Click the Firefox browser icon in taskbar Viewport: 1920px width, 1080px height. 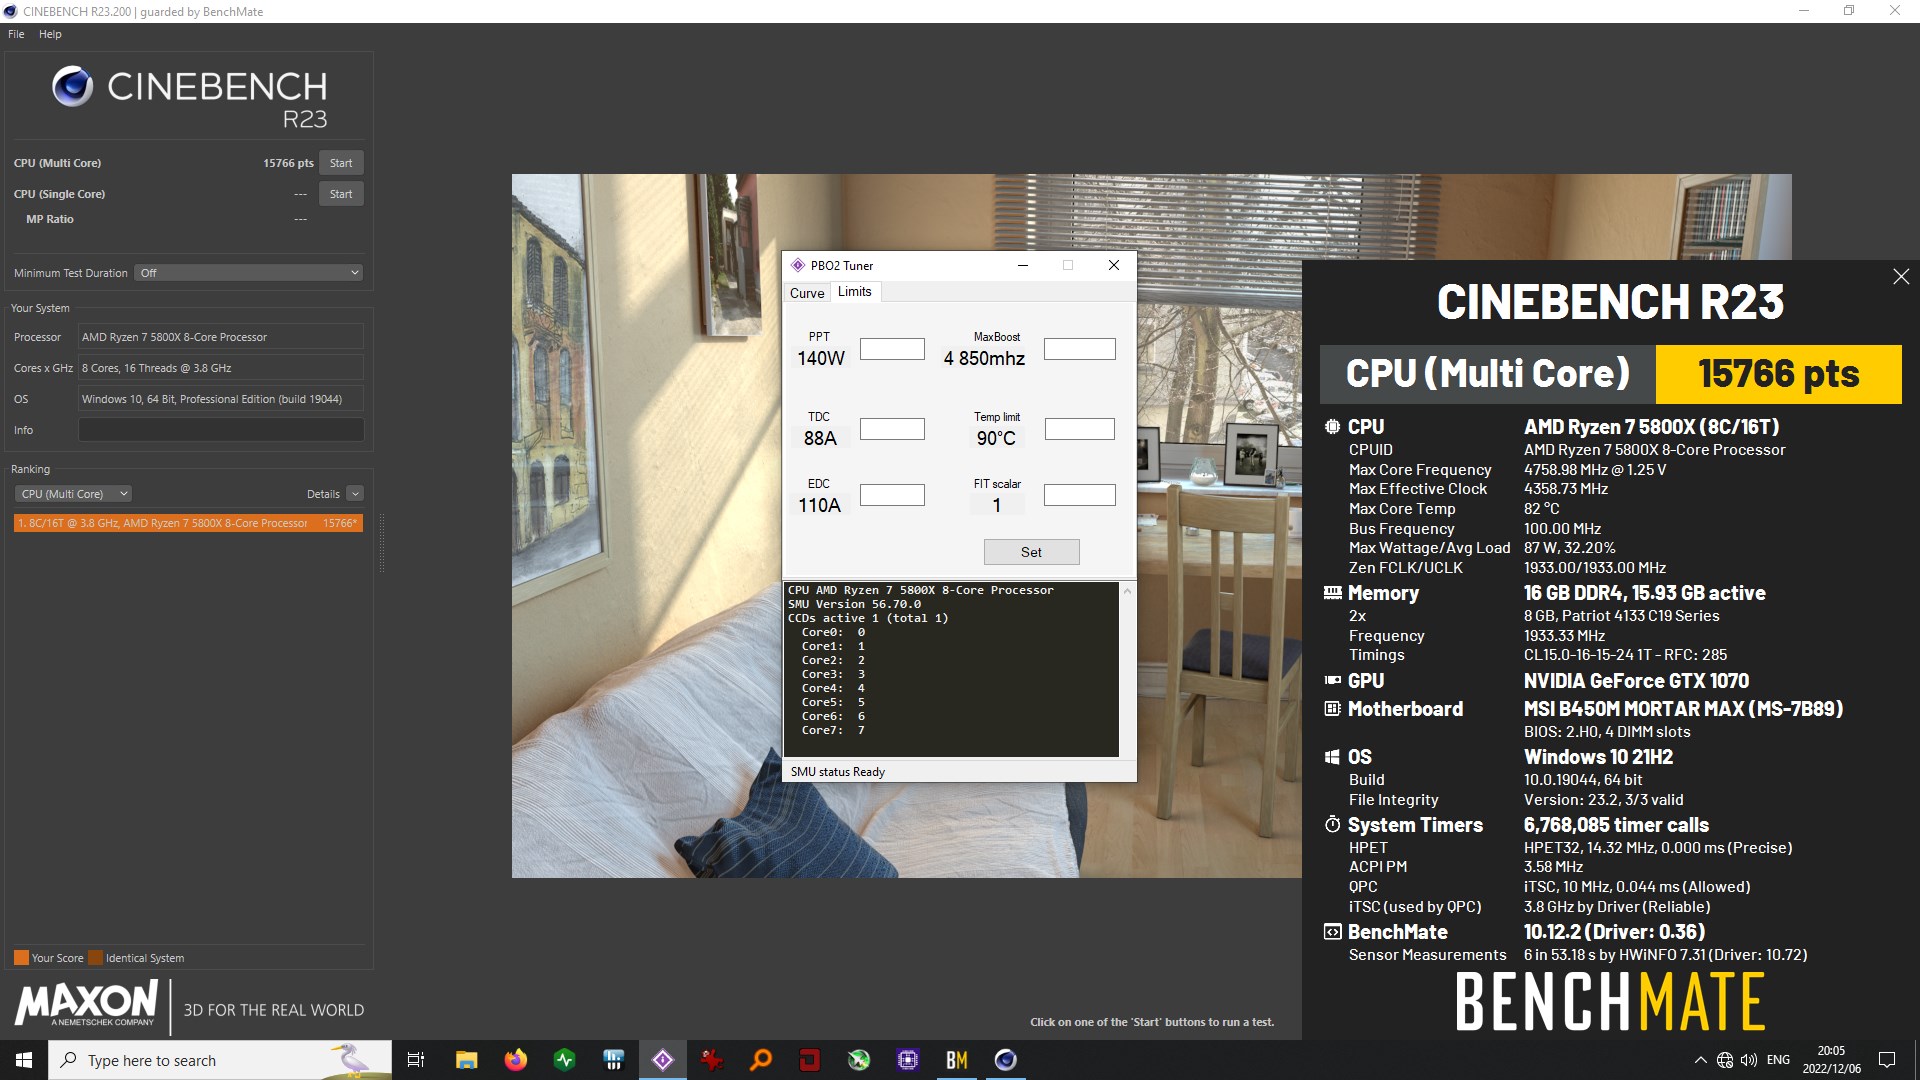(513, 1059)
